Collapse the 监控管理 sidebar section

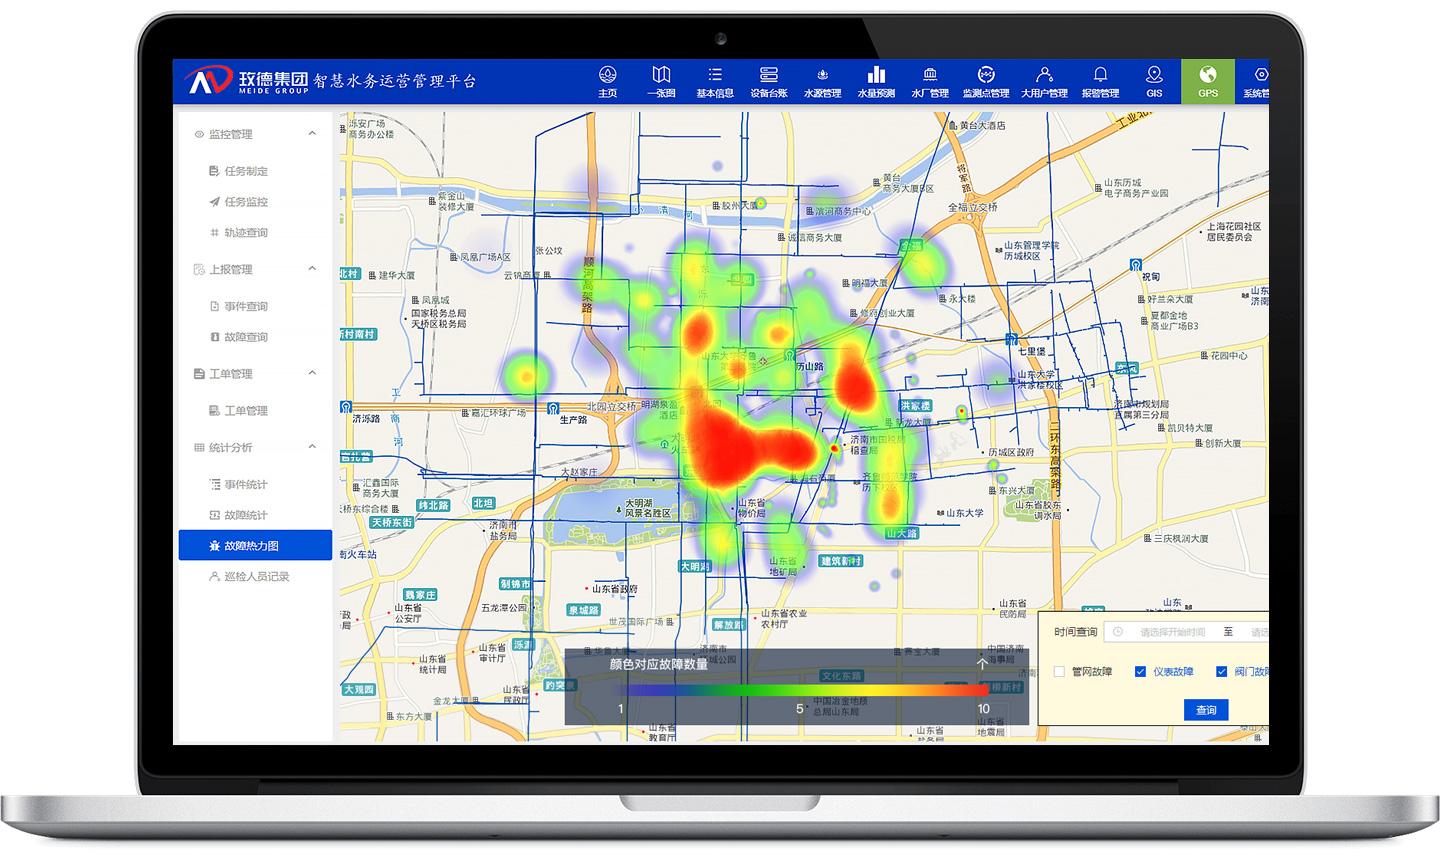point(312,134)
